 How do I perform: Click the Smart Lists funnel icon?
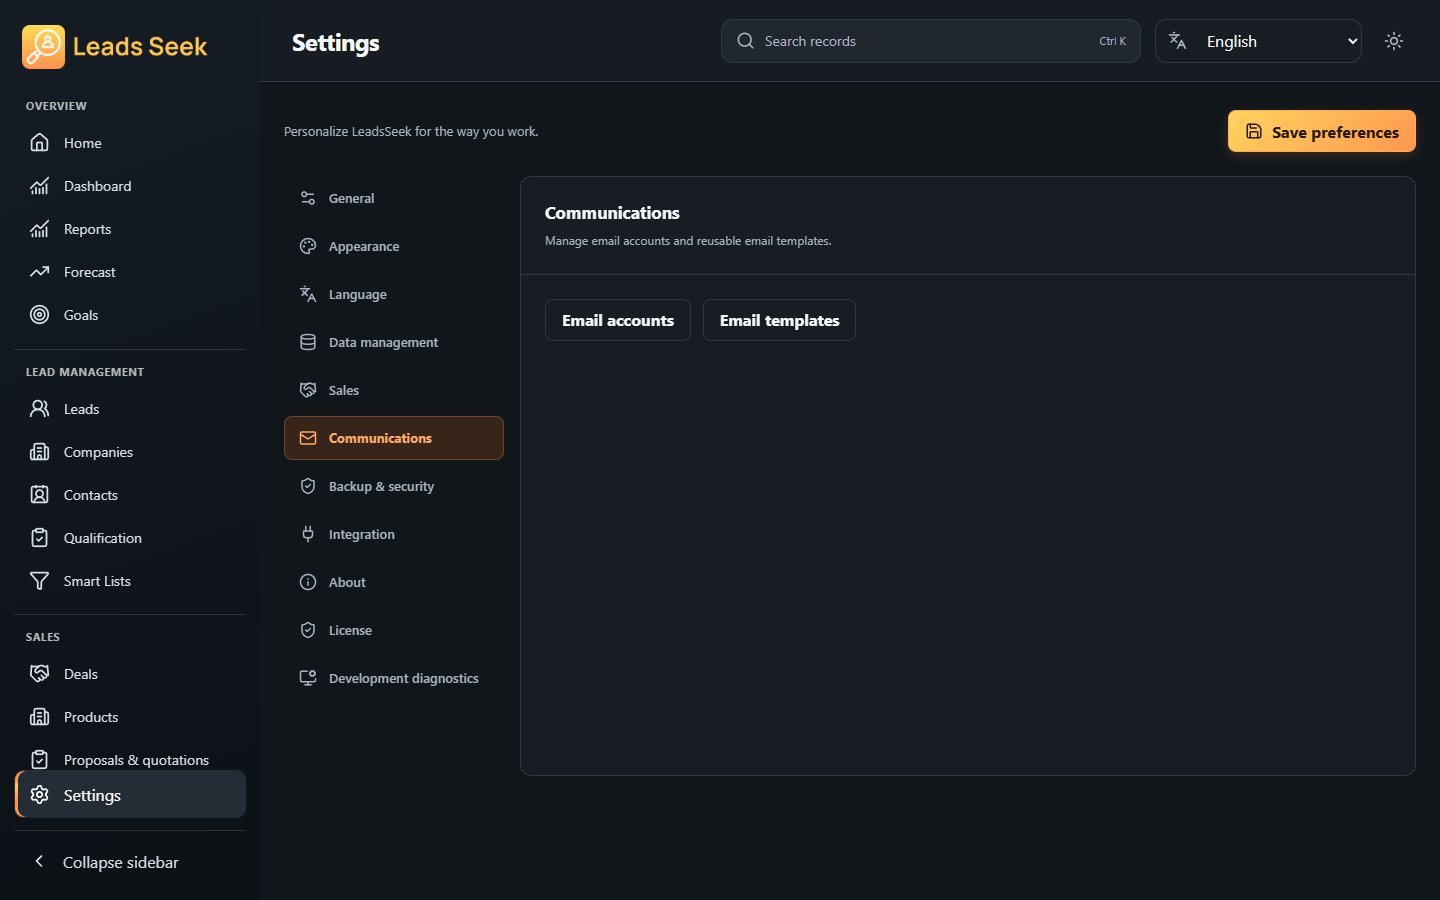click(39, 581)
